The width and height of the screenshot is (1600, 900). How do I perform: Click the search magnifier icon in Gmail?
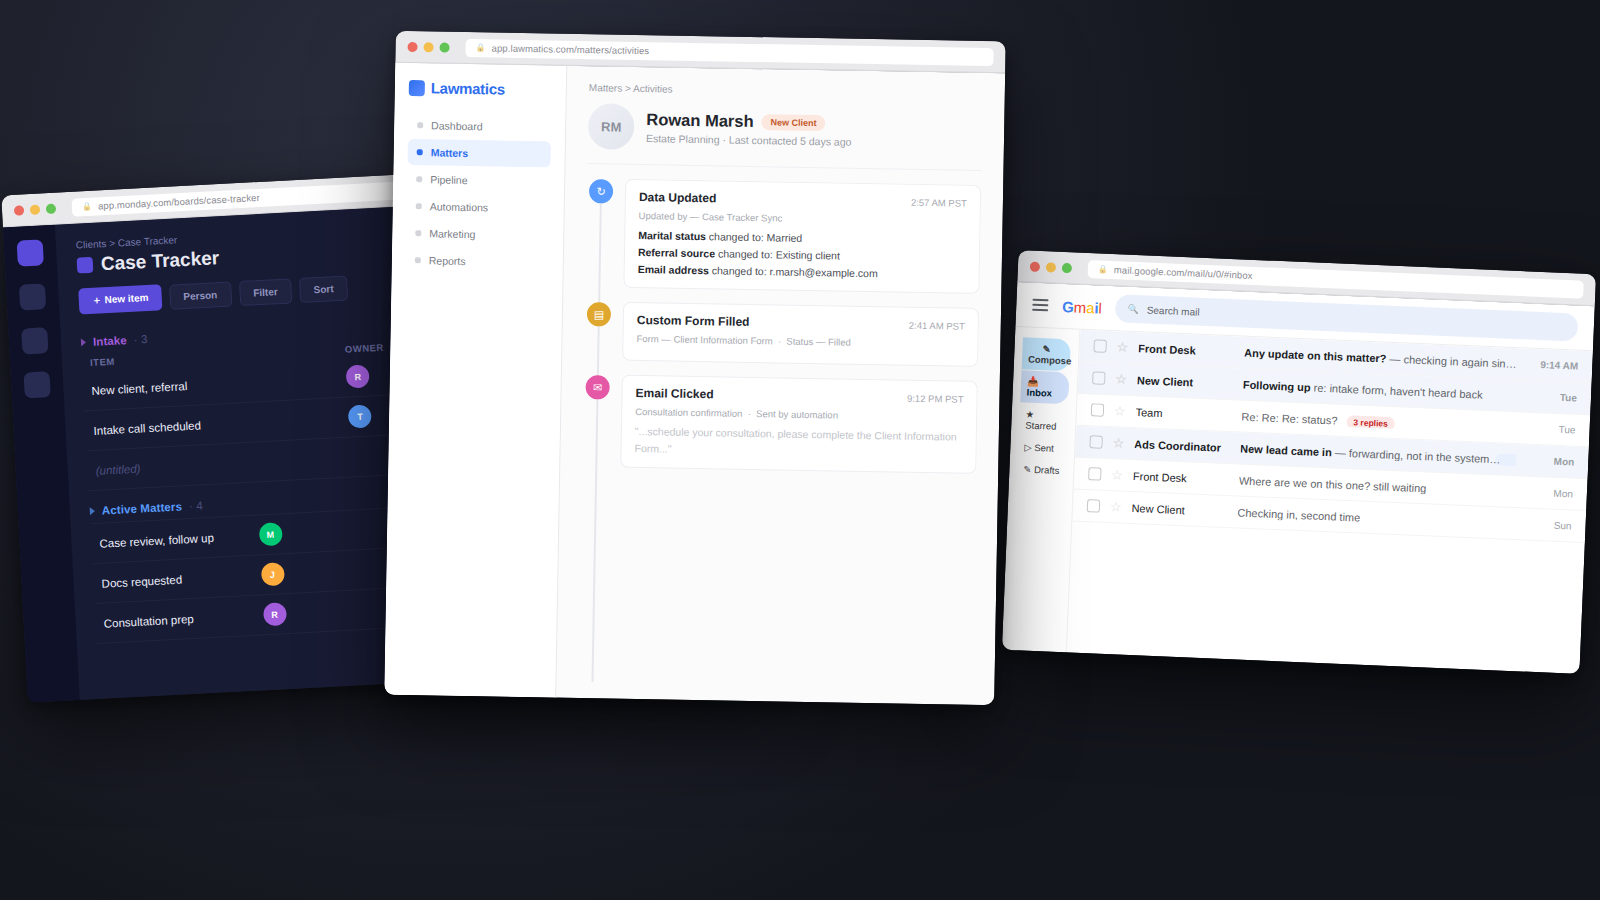1133,309
